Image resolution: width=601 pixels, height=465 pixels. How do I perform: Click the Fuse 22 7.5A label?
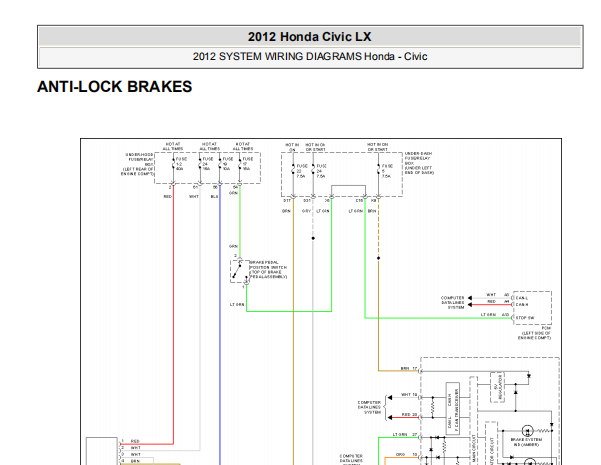(302, 171)
